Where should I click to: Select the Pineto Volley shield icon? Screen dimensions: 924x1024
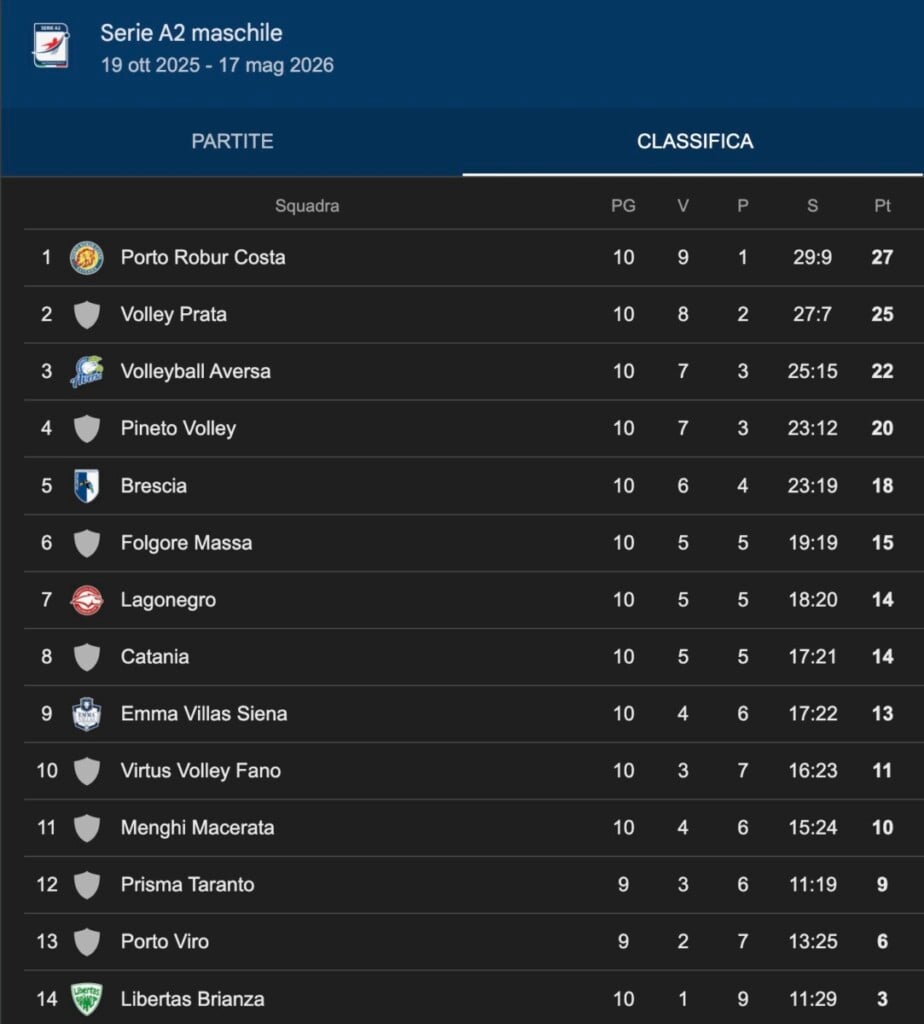pos(86,428)
